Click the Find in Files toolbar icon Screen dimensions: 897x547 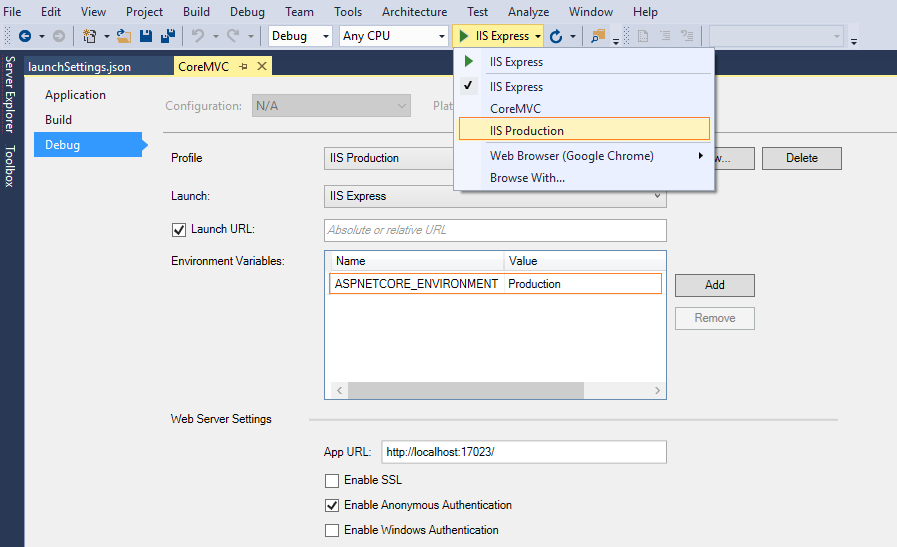coord(598,36)
